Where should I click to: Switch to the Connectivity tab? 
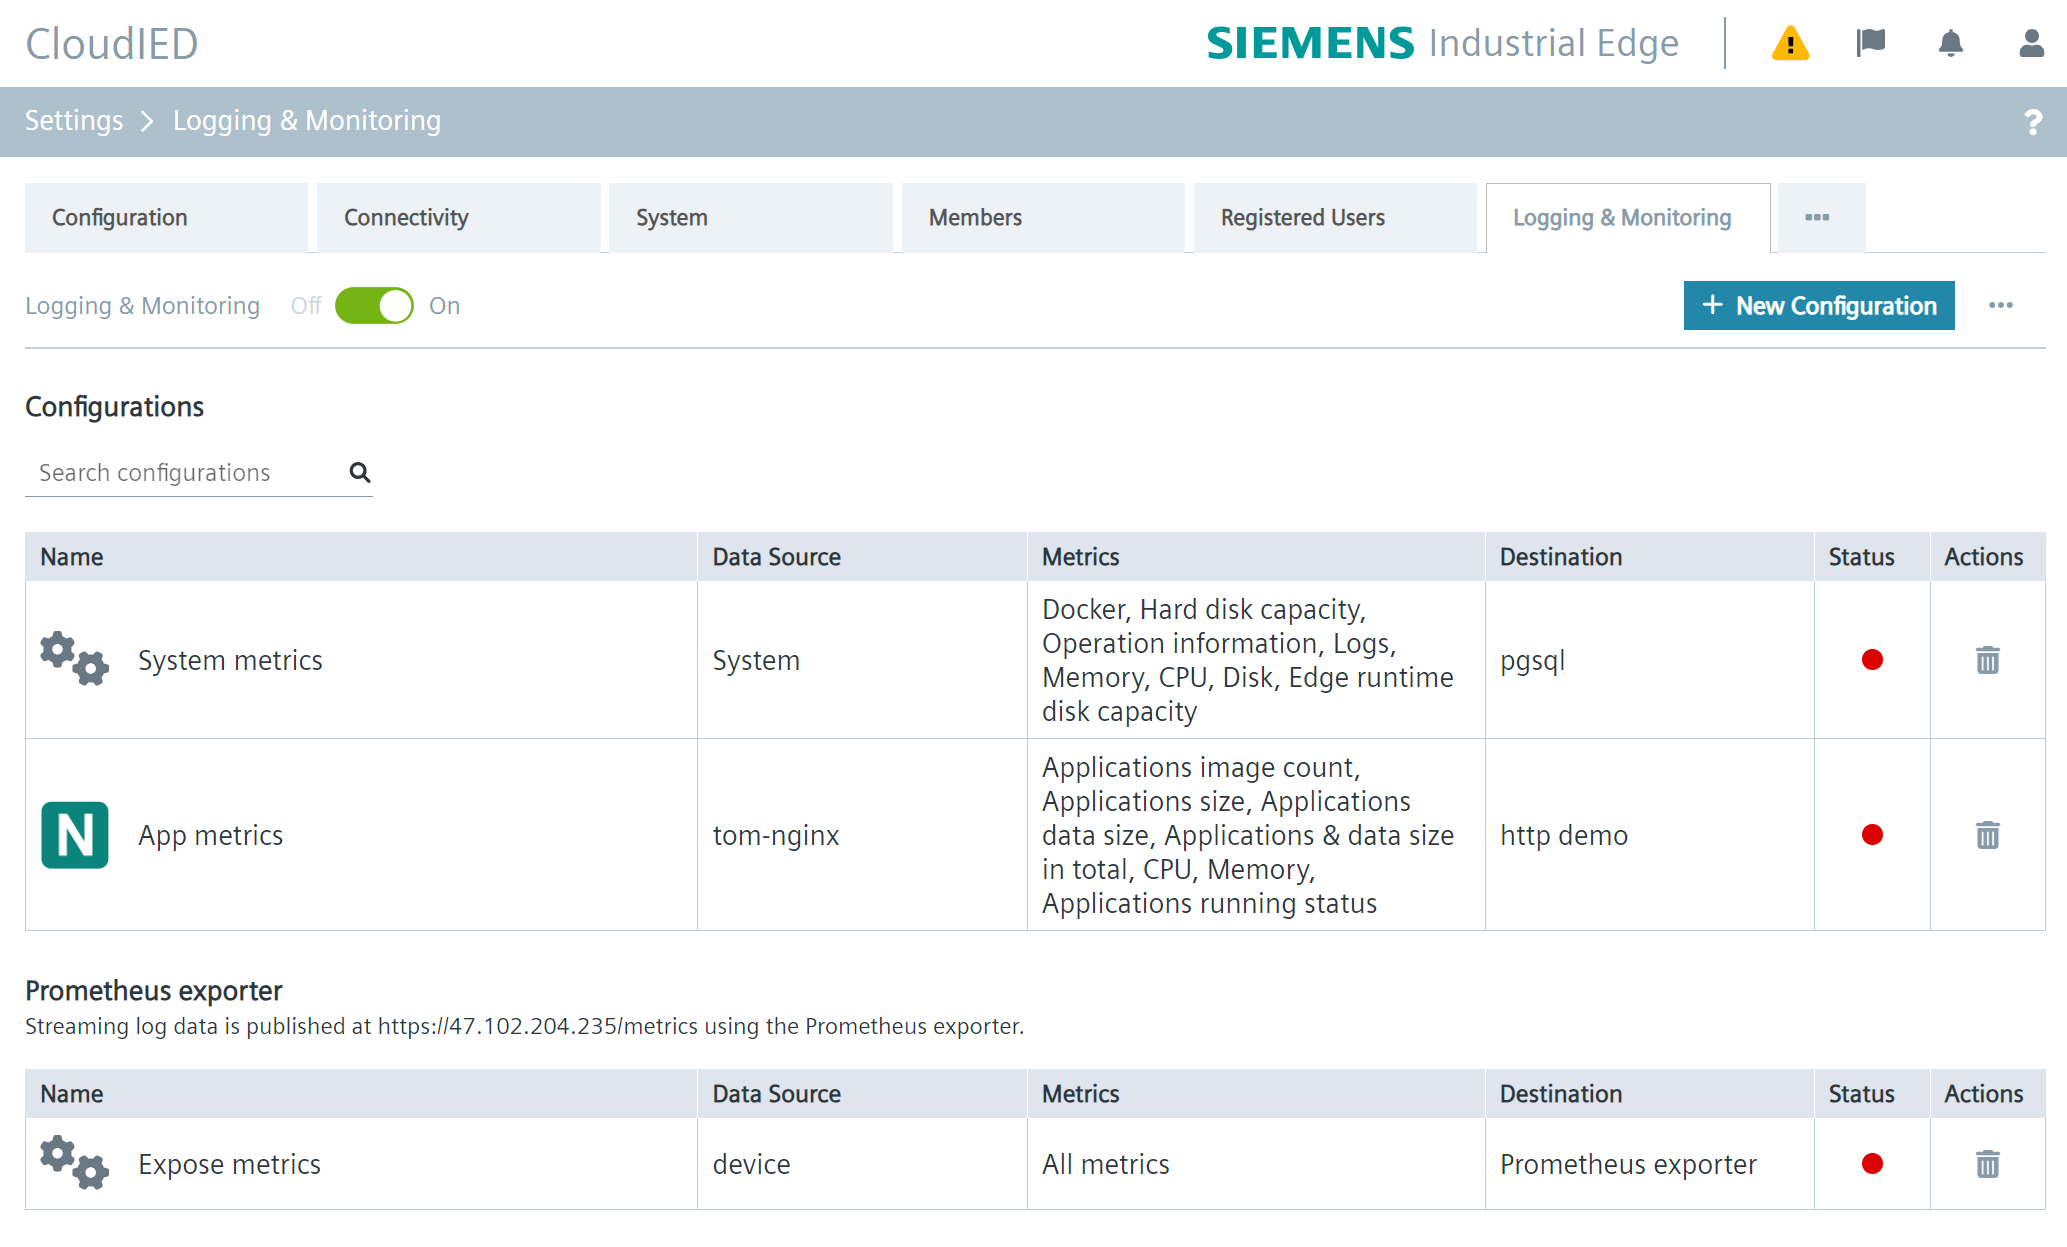coord(405,217)
